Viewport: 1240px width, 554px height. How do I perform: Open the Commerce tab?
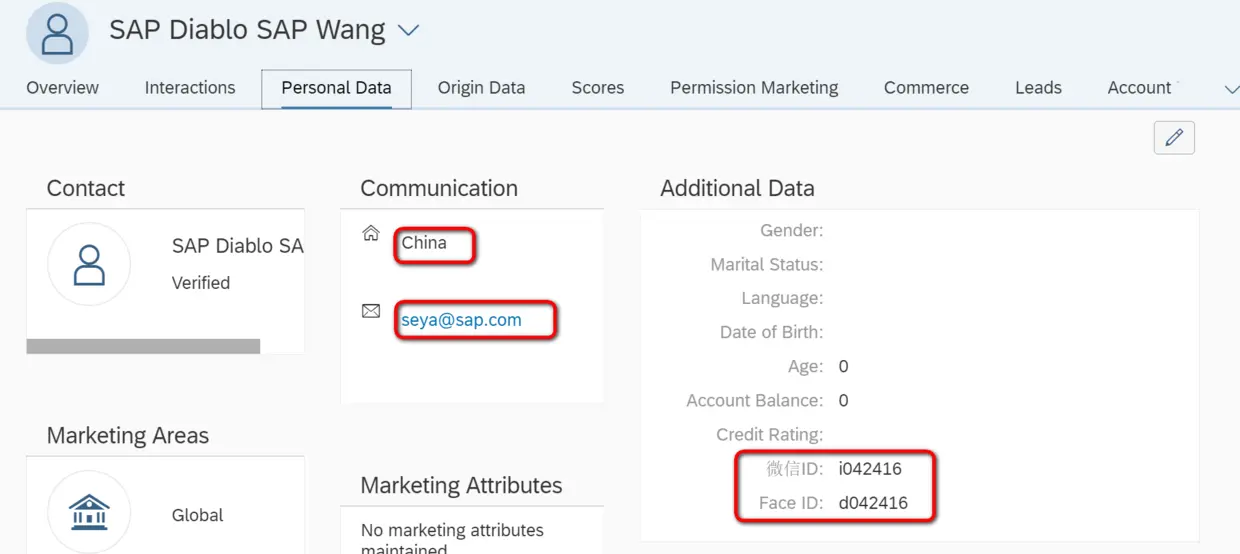[926, 88]
